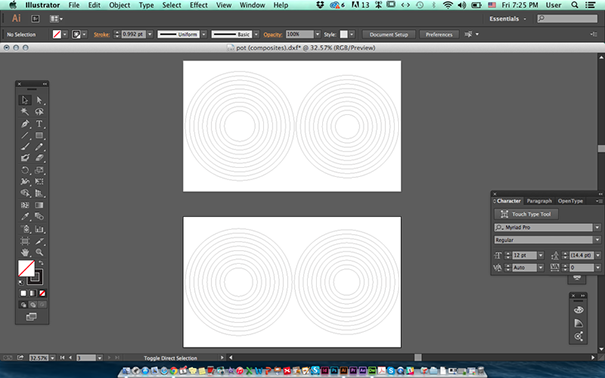
Task: Select the Gradient tool
Action: tap(39, 205)
